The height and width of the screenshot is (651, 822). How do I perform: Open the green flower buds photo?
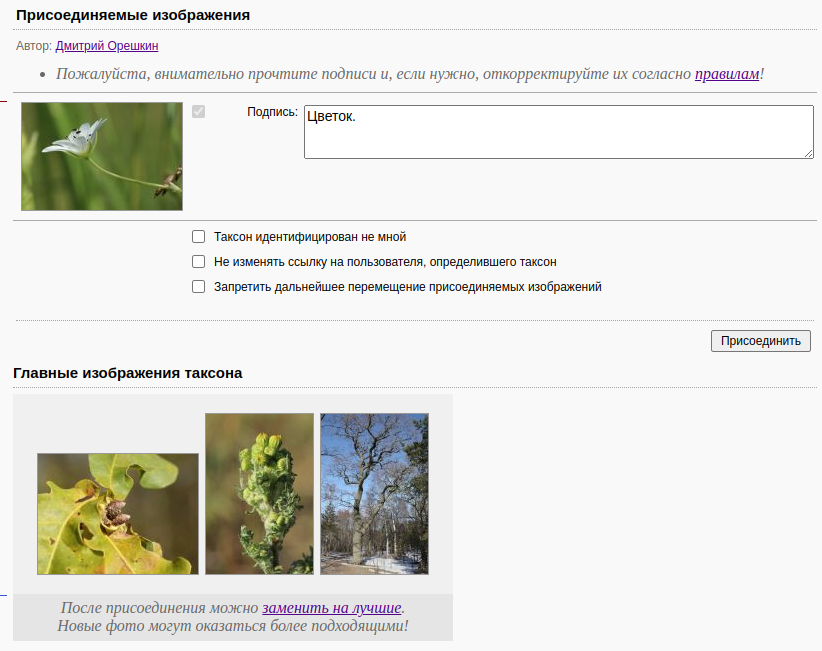click(x=259, y=494)
